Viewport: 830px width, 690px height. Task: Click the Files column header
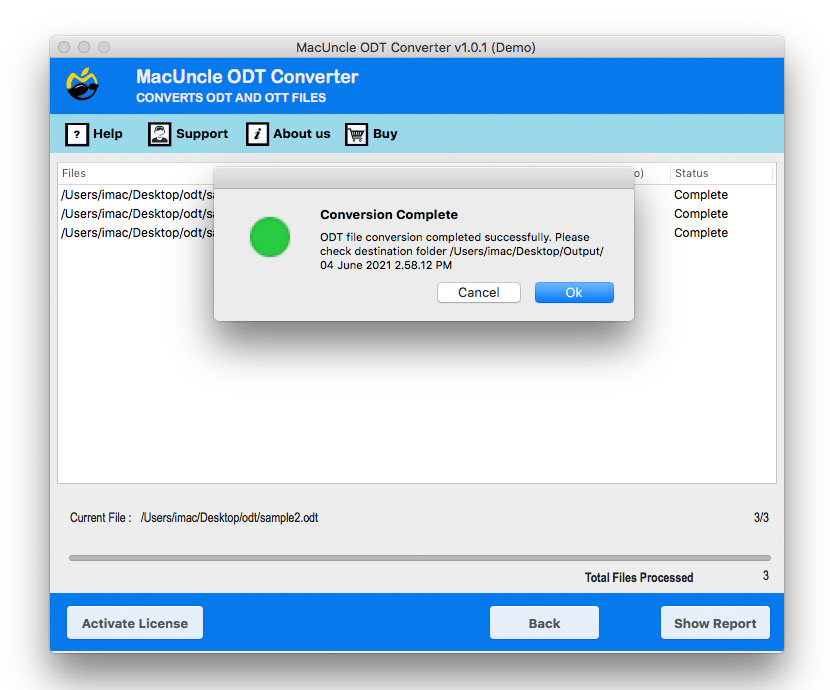74,173
